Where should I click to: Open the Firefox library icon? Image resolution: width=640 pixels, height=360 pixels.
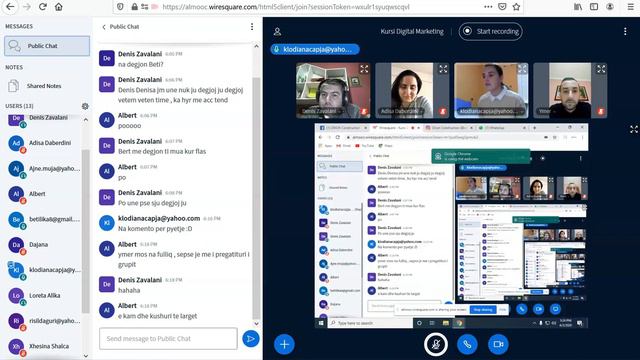point(578,7)
